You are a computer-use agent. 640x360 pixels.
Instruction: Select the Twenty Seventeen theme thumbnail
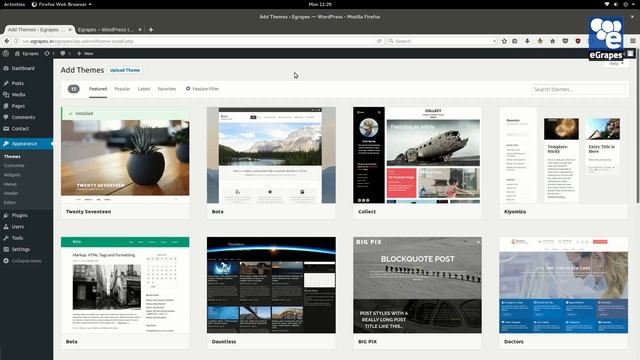tap(125, 155)
